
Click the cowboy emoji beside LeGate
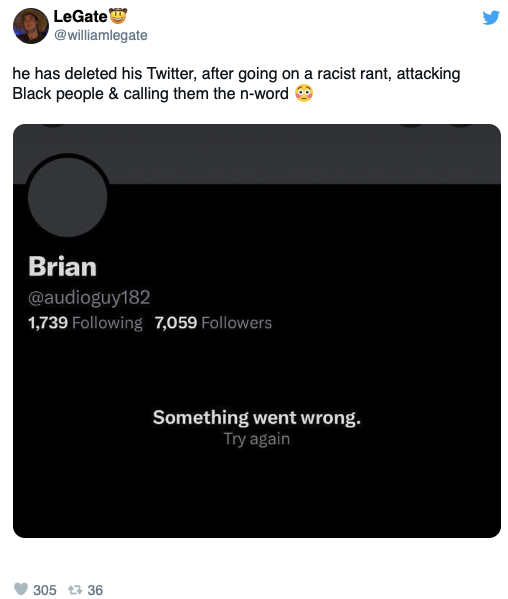click(118, 16)
